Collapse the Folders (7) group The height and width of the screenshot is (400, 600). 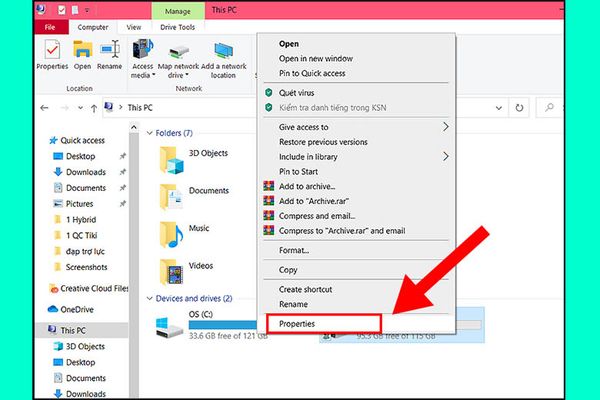(150, 133)
